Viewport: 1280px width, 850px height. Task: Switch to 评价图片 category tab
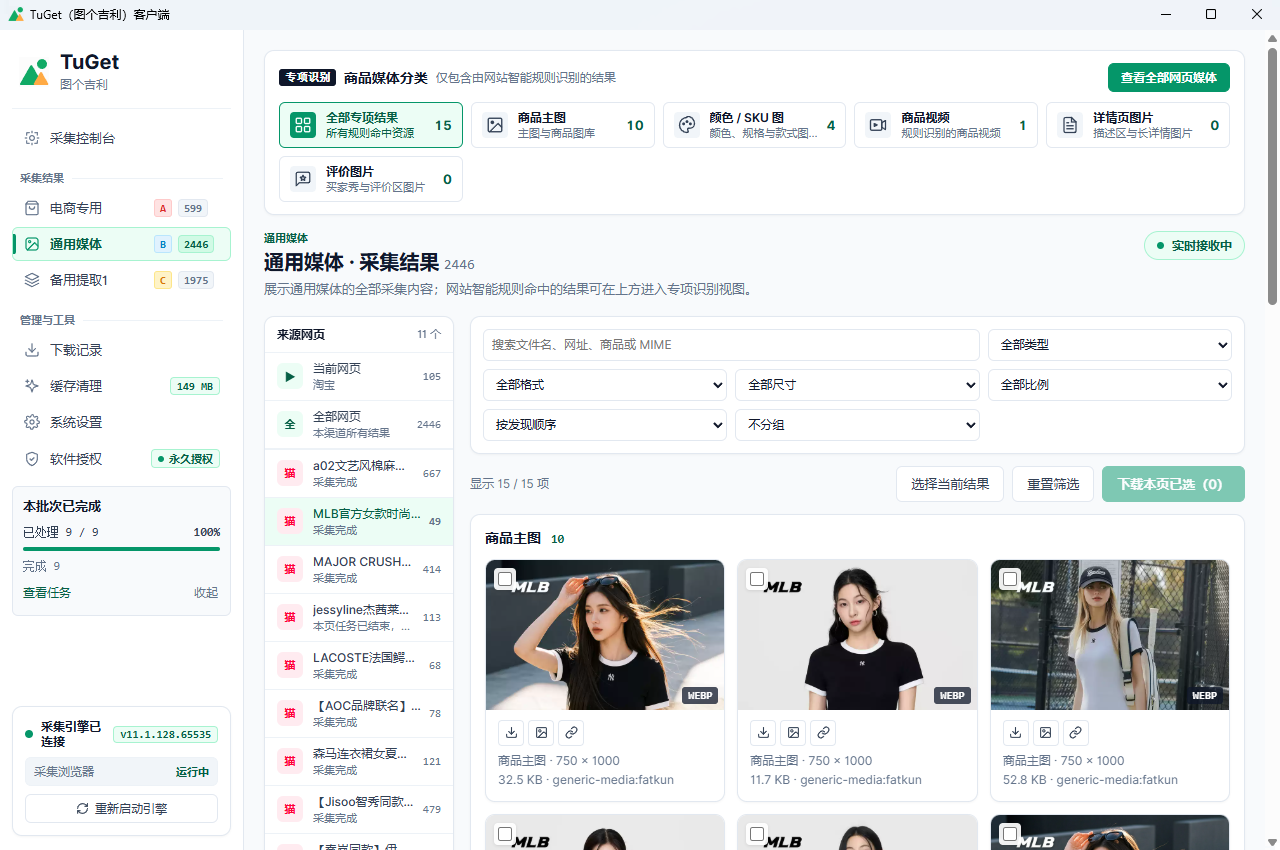pyautogui.click(x=371, y=179)
